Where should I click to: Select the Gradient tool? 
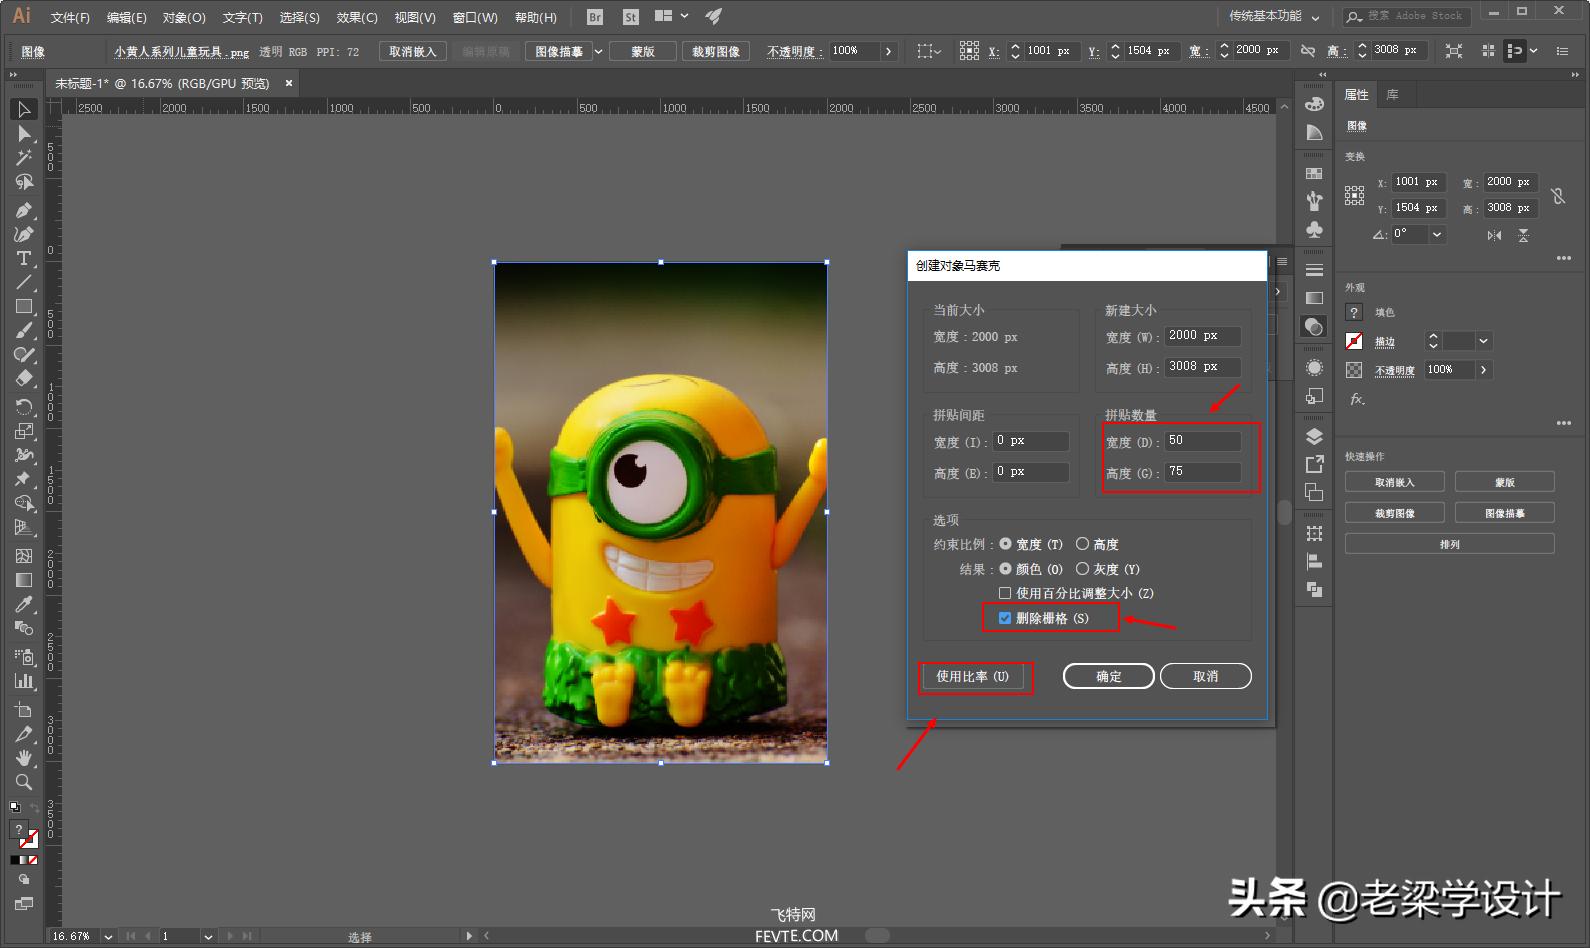pyautogui.click(x=24, y=580)
